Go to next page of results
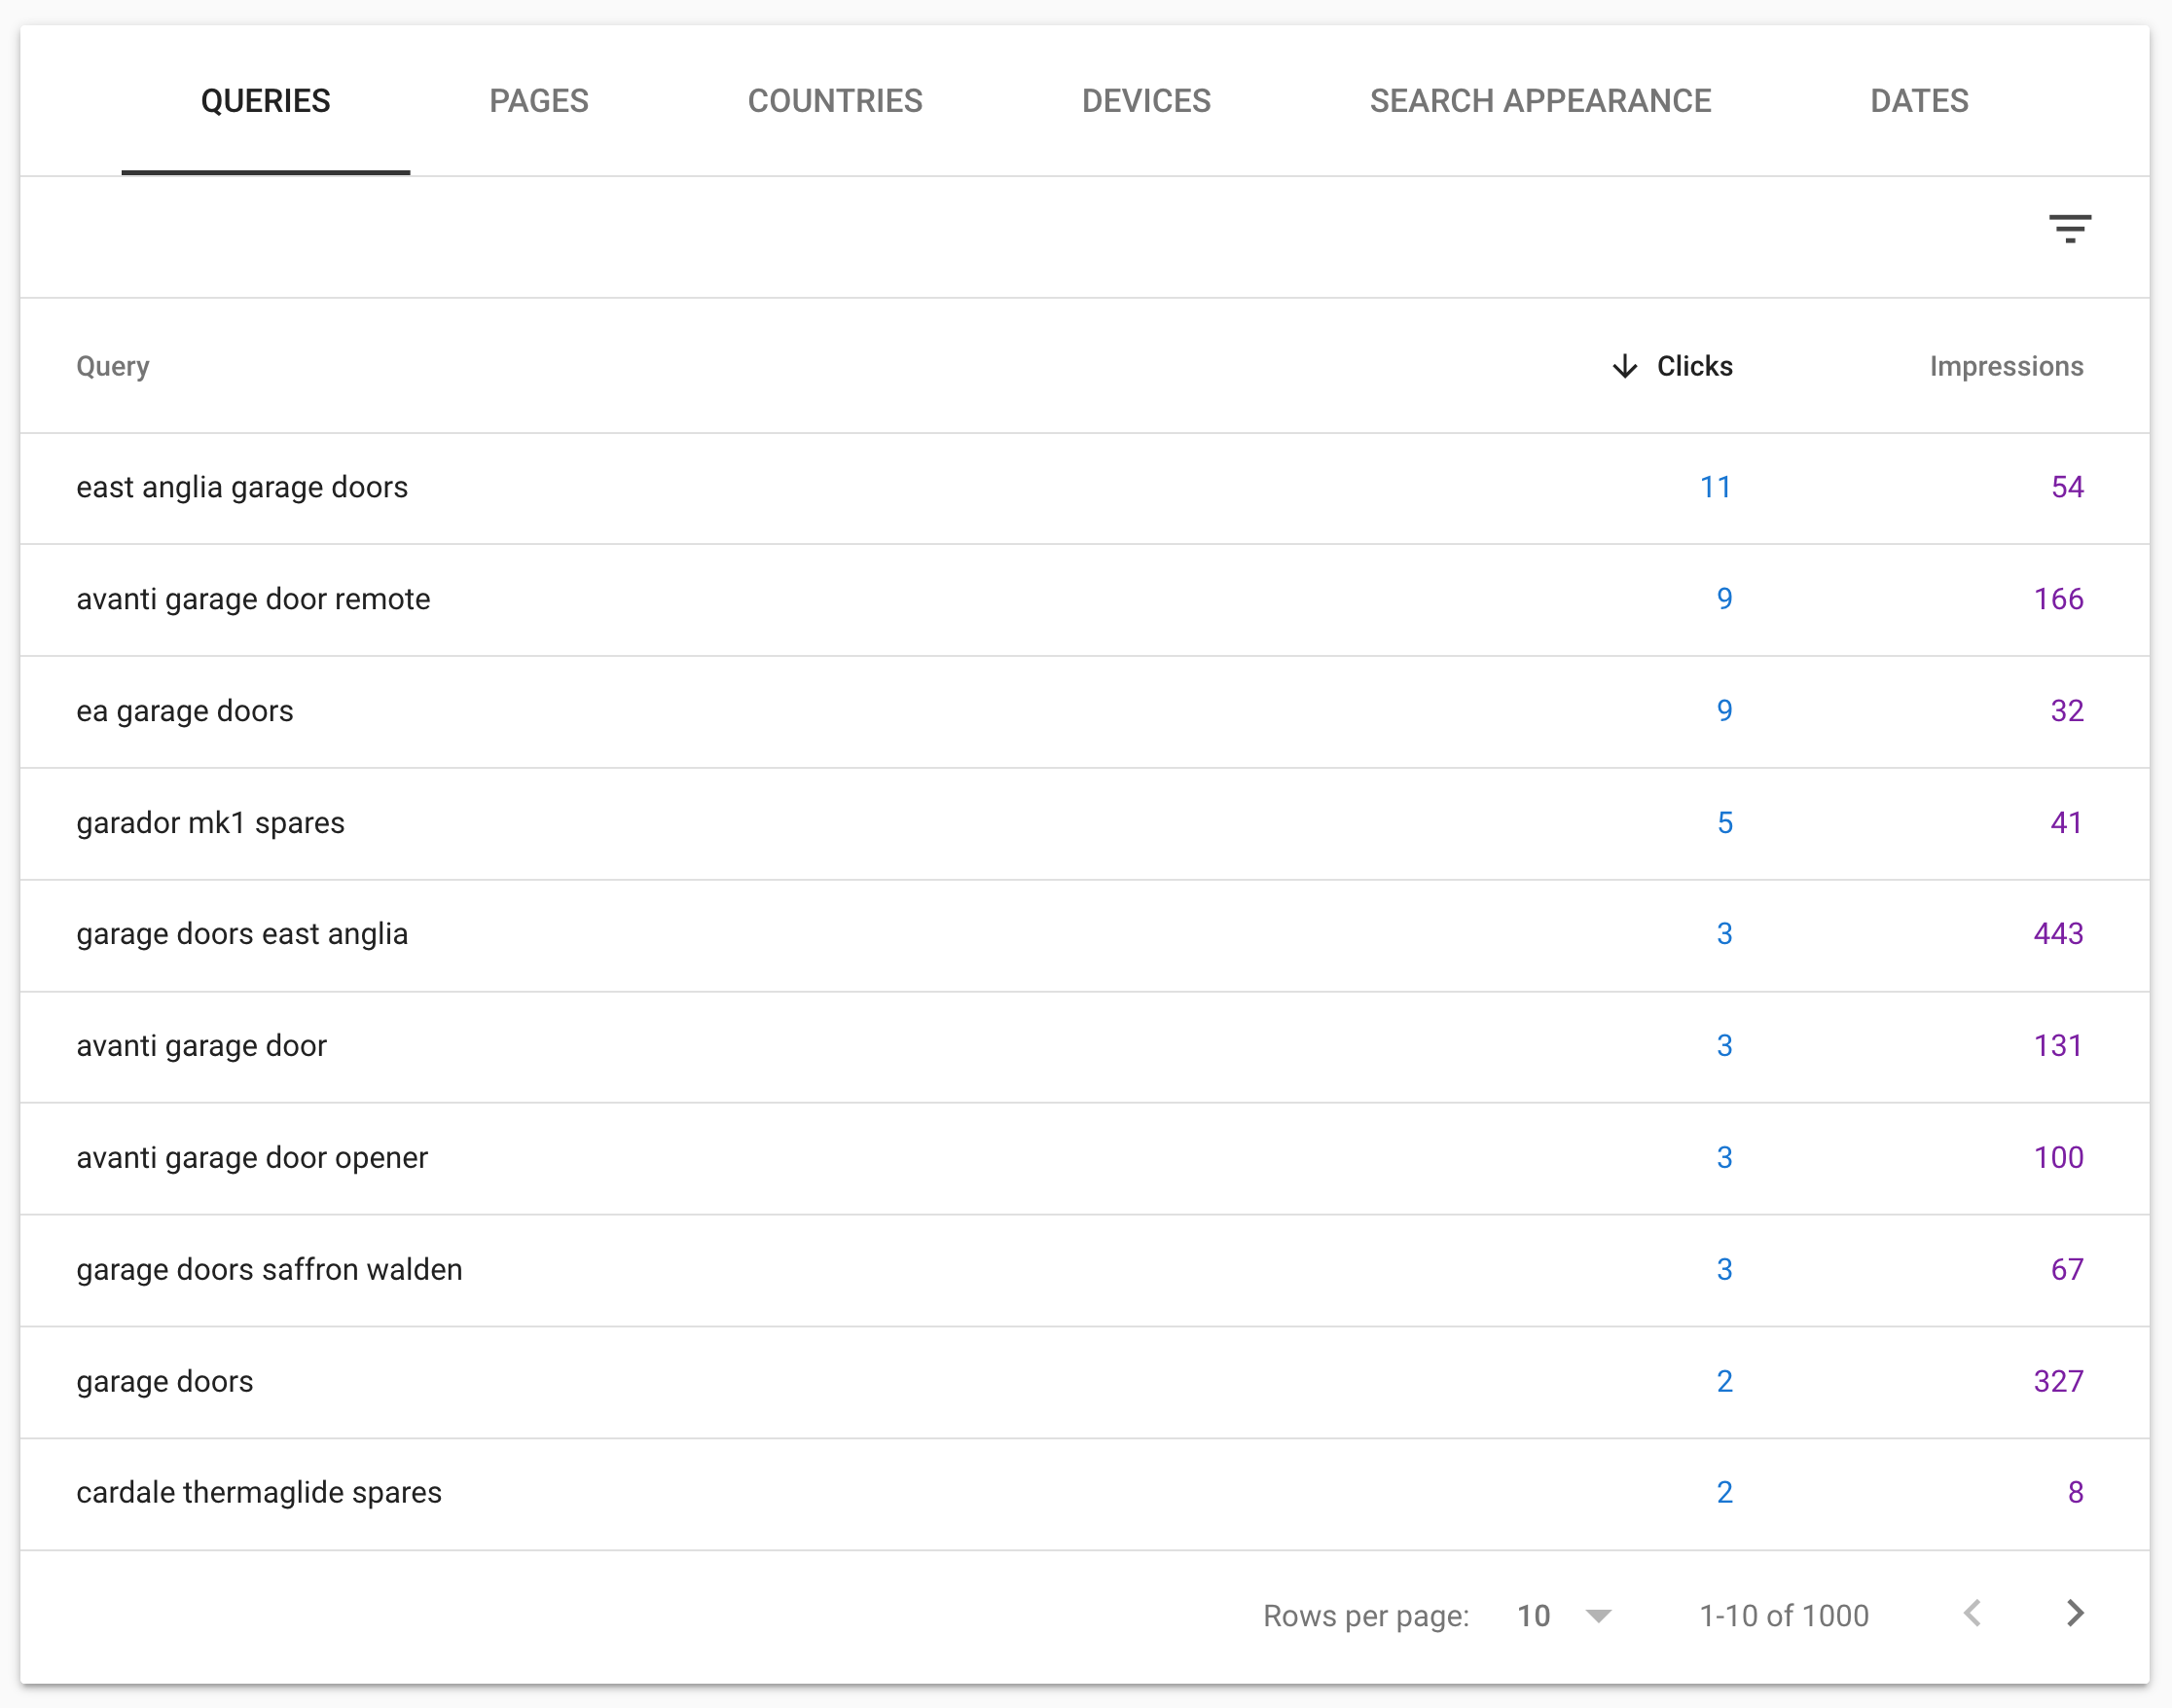 pyautogui.click(x=2075, y=1613)
